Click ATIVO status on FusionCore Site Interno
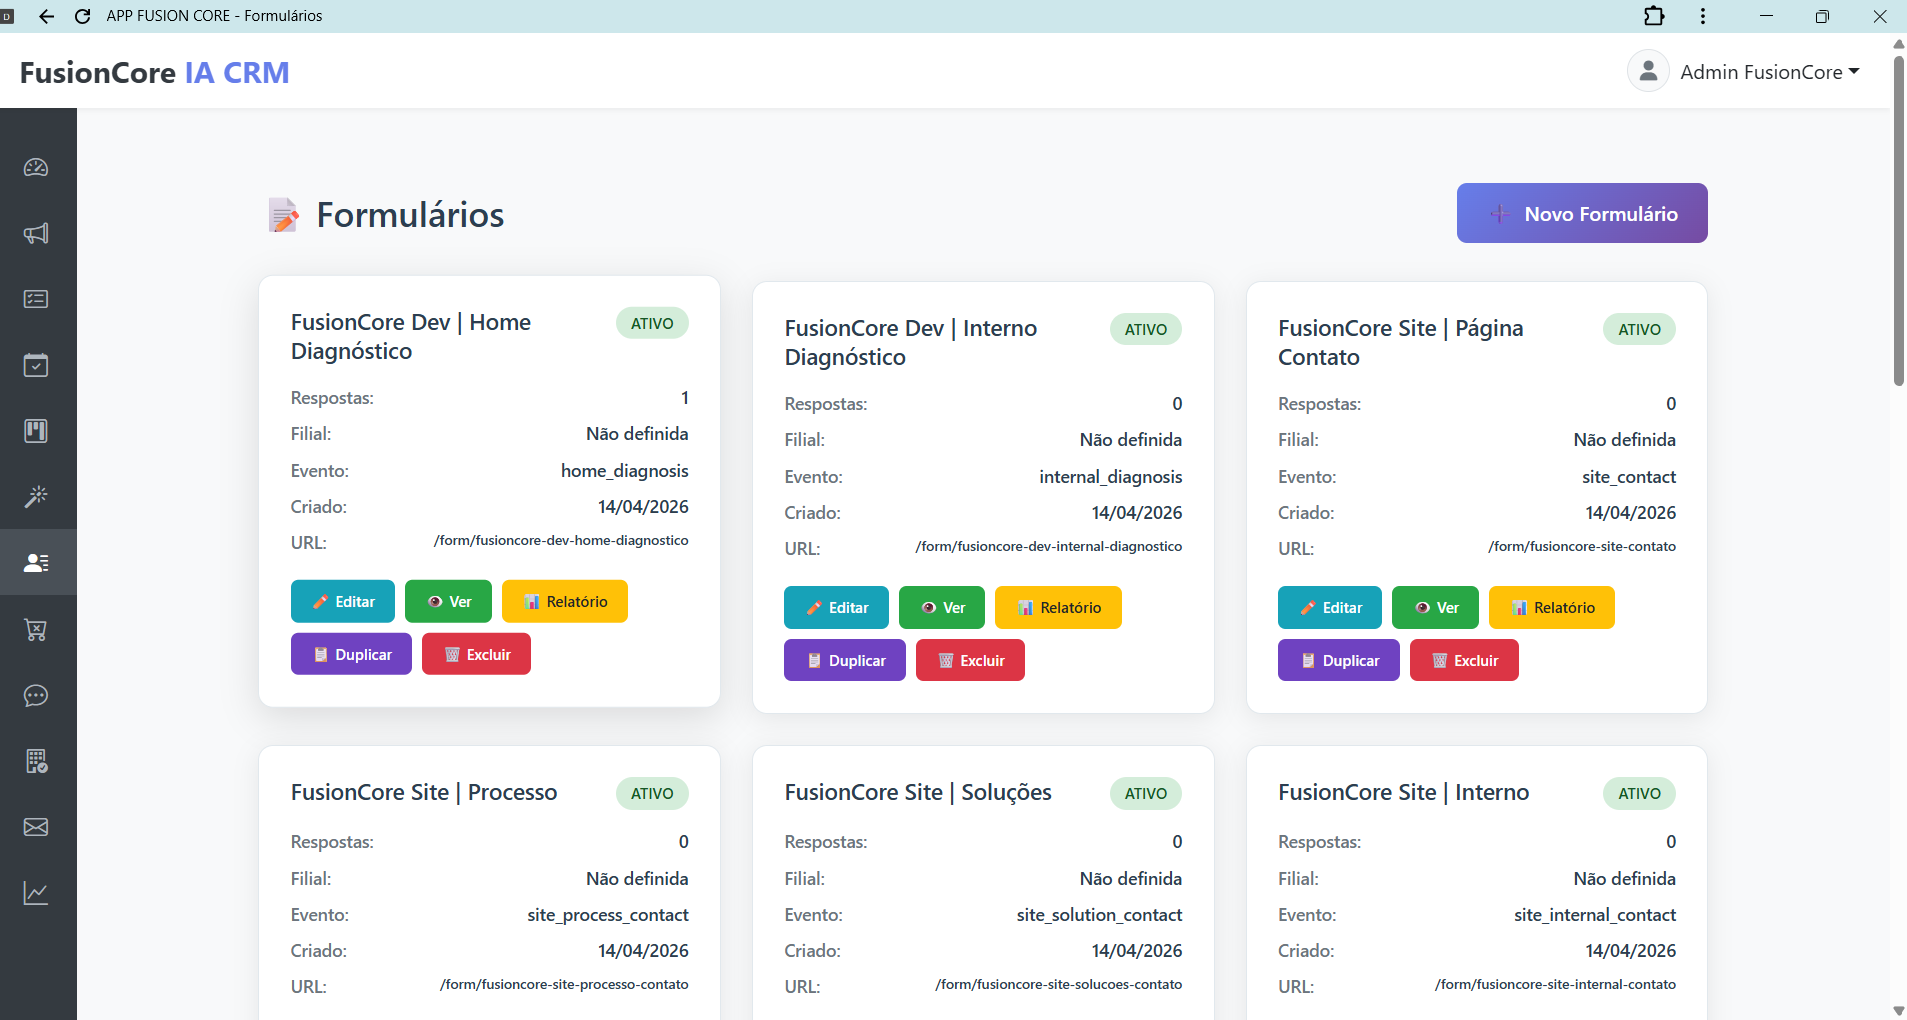The height and width of the screenshot is (1020, 1907). 1638,793
